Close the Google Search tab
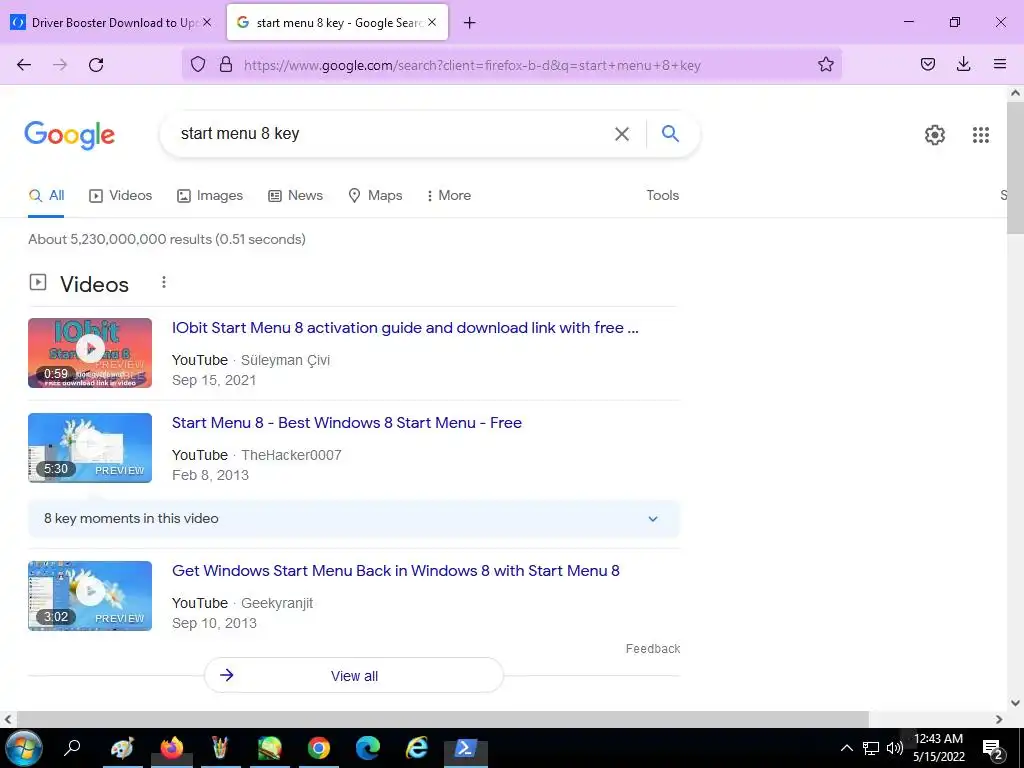1024x768 pixels. pos(432,22)
